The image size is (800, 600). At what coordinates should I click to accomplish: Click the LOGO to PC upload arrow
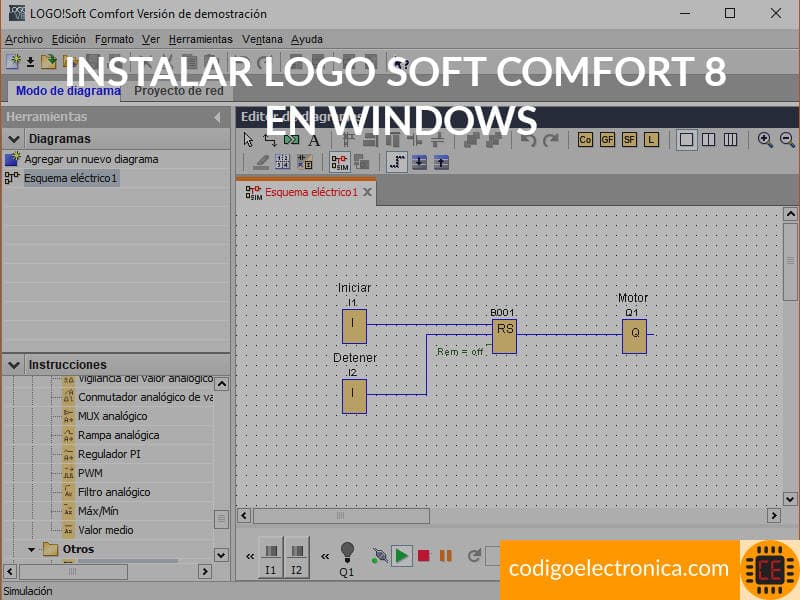point(441,163)
